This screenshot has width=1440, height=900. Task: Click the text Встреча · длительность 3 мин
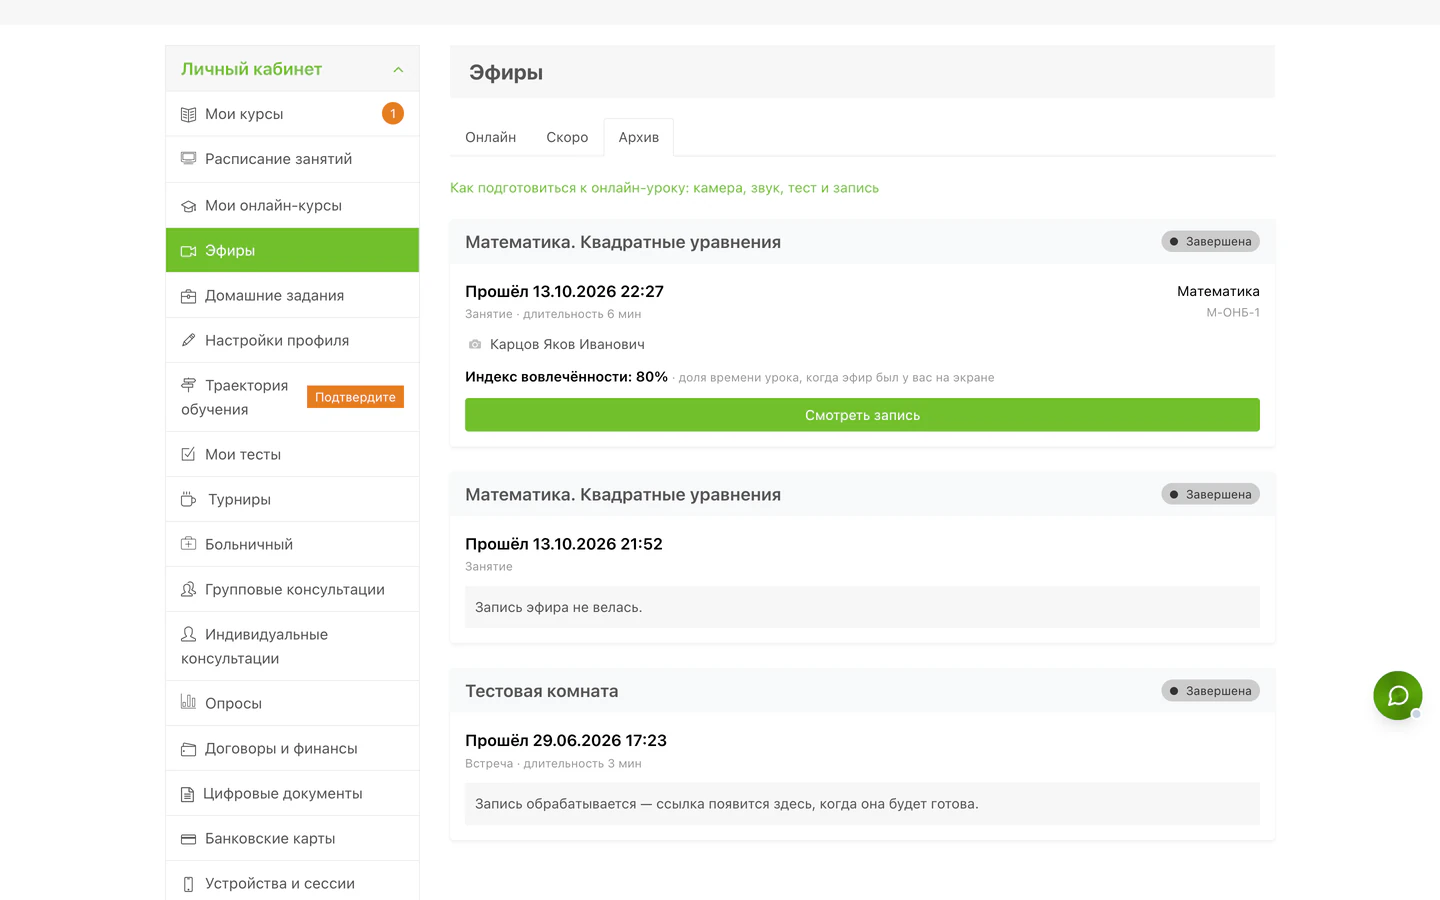[553, 764]
